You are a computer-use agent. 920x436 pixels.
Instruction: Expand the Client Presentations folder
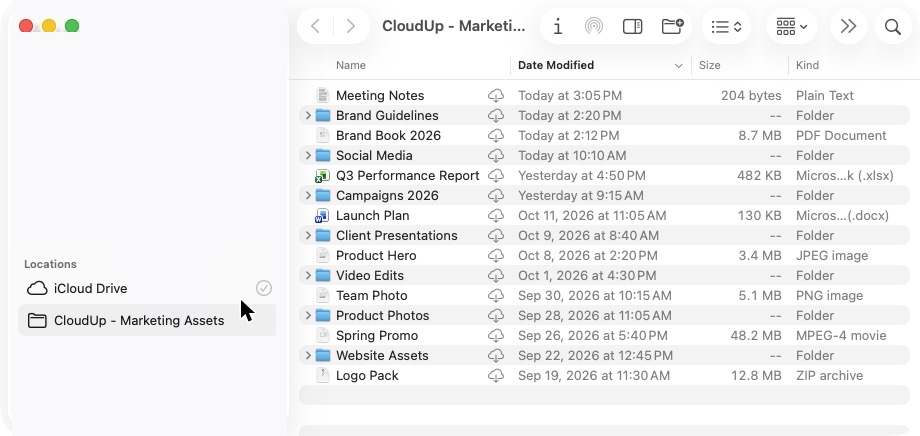(308, 235)
